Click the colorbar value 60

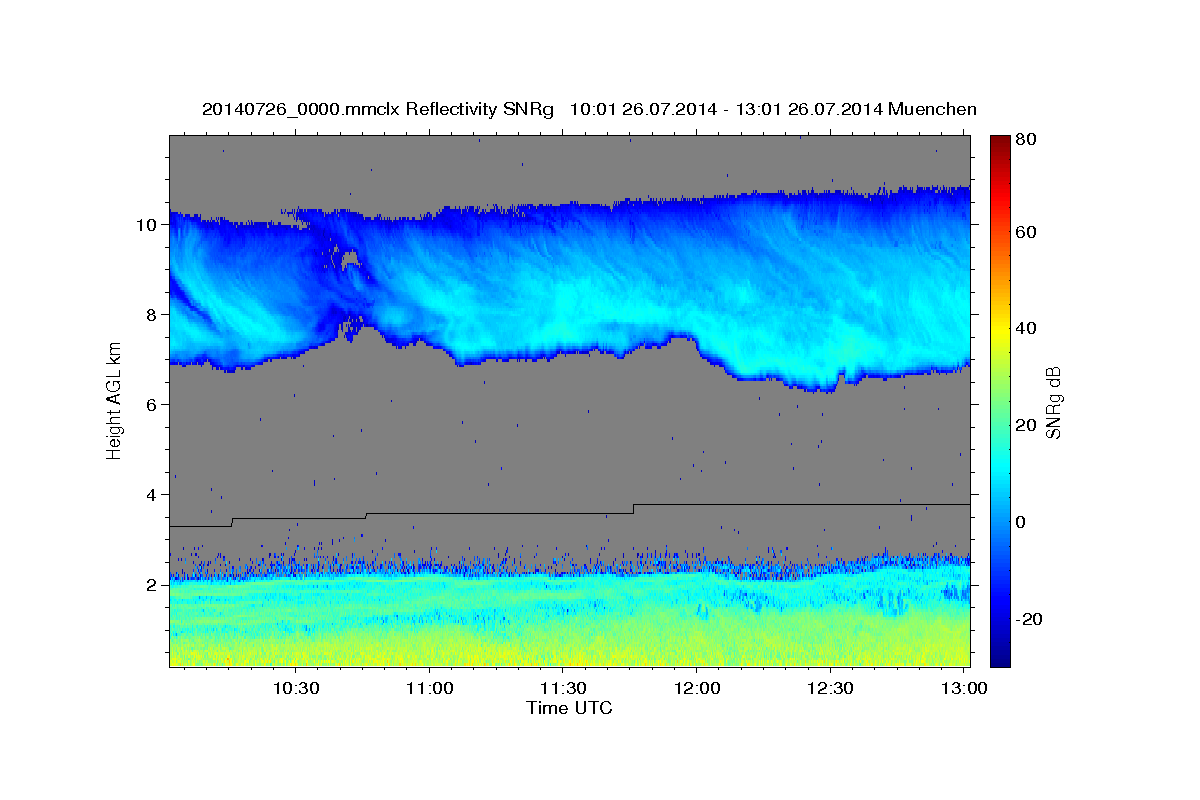point(1025,232)
